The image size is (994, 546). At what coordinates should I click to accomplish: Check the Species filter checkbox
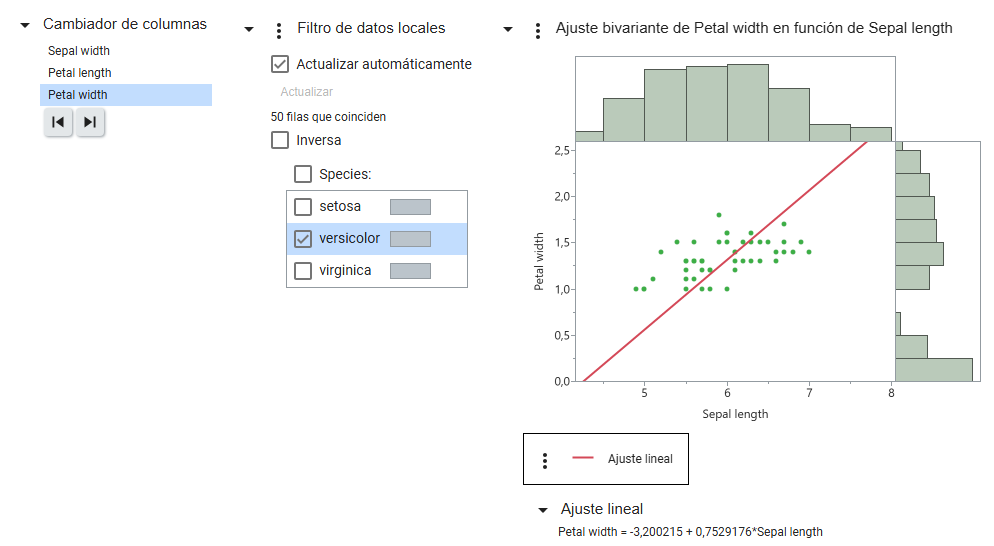(x=303, y=174)
